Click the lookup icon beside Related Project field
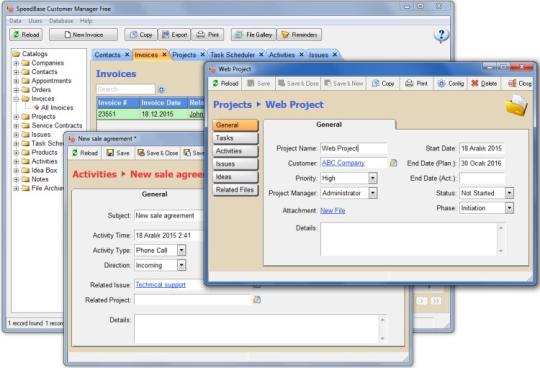The height and width of the screenshot is (368, 540). [x=257, y=300]
